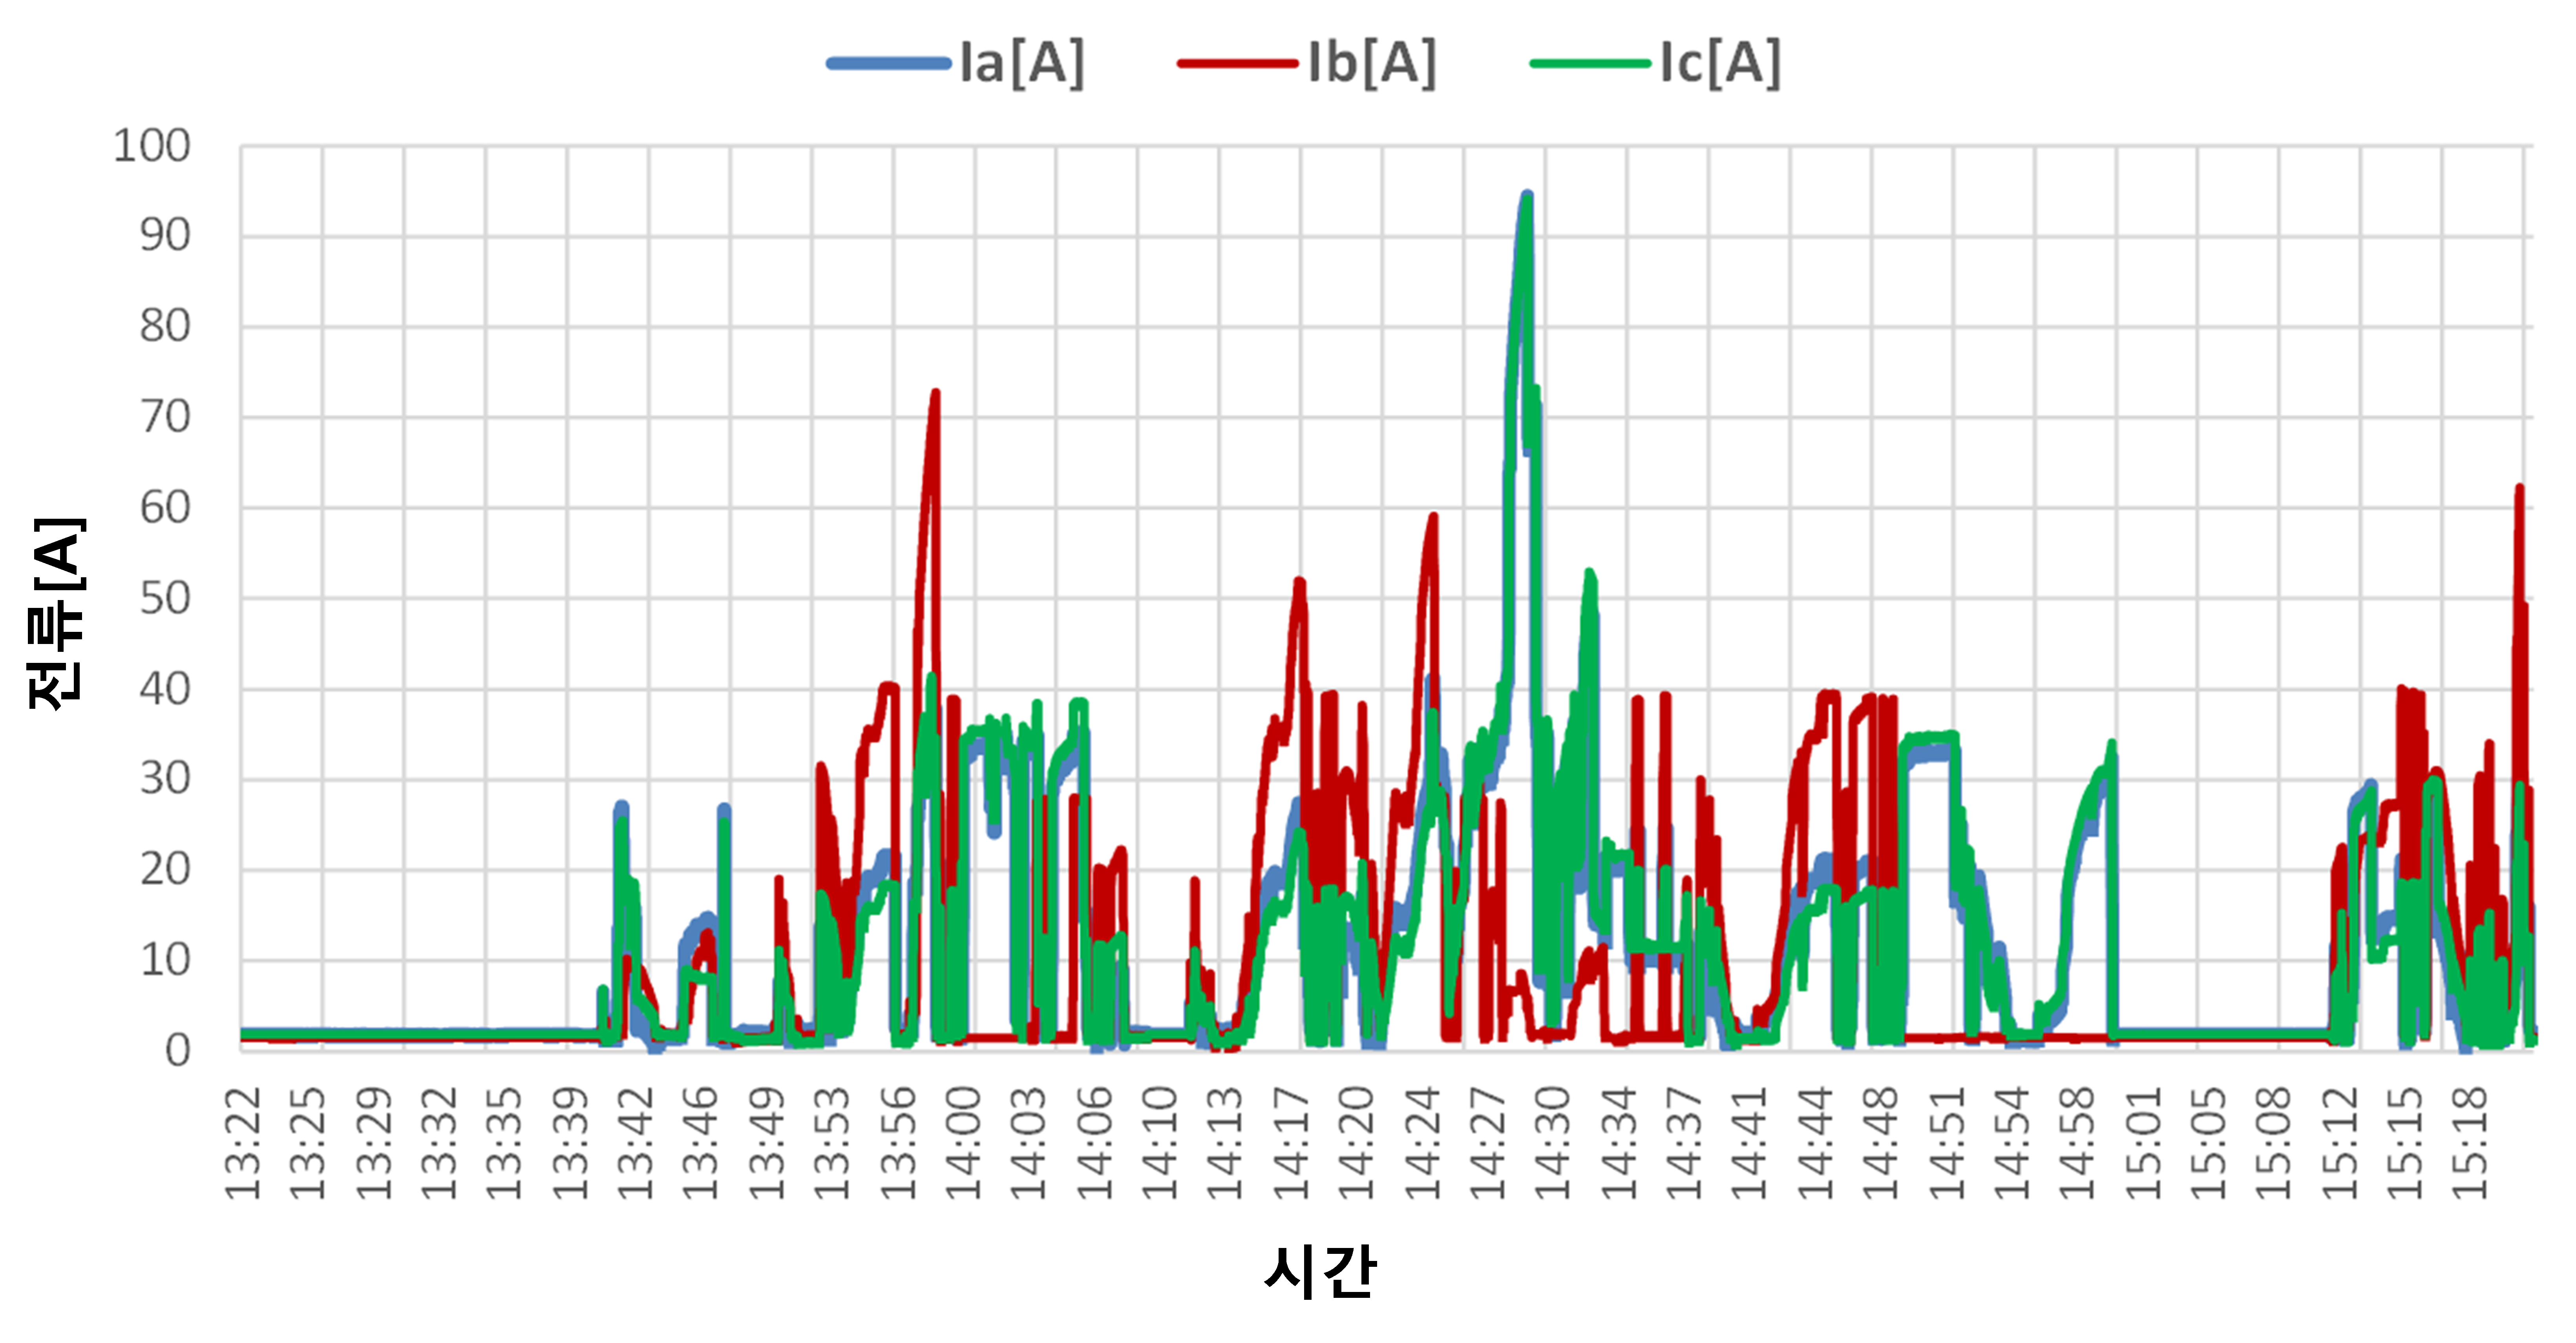The height and width of the screenshot is (1343, 2576).
Task: Select the red Ib legend line swatch
Action: click(1238, 64)
